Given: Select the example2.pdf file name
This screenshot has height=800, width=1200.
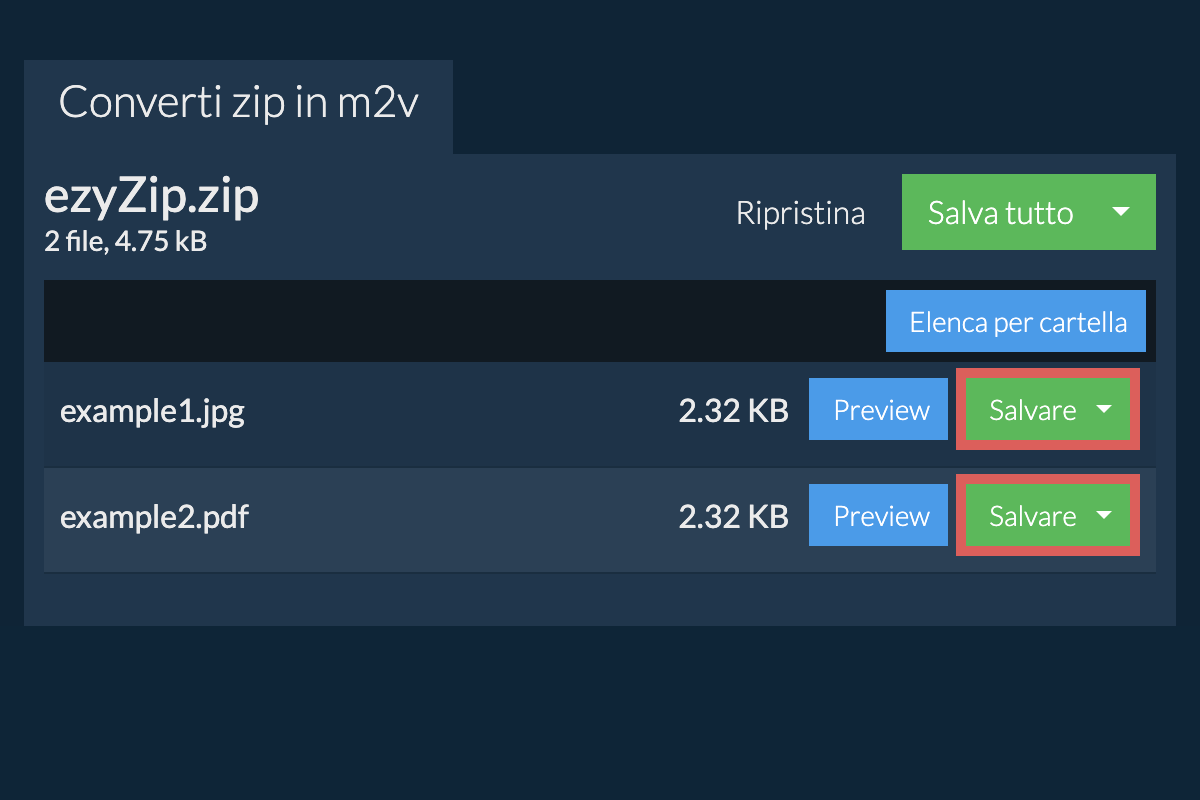Looking at the screenshot, I should (x=154, y=517).
